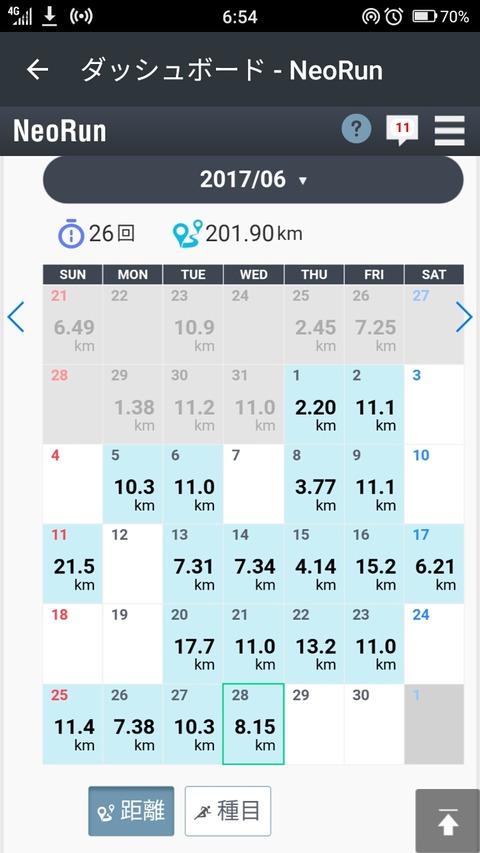The image size is (480, 853).
Task: Open June 11 run of 21.5 km
Action: (72, 564)
